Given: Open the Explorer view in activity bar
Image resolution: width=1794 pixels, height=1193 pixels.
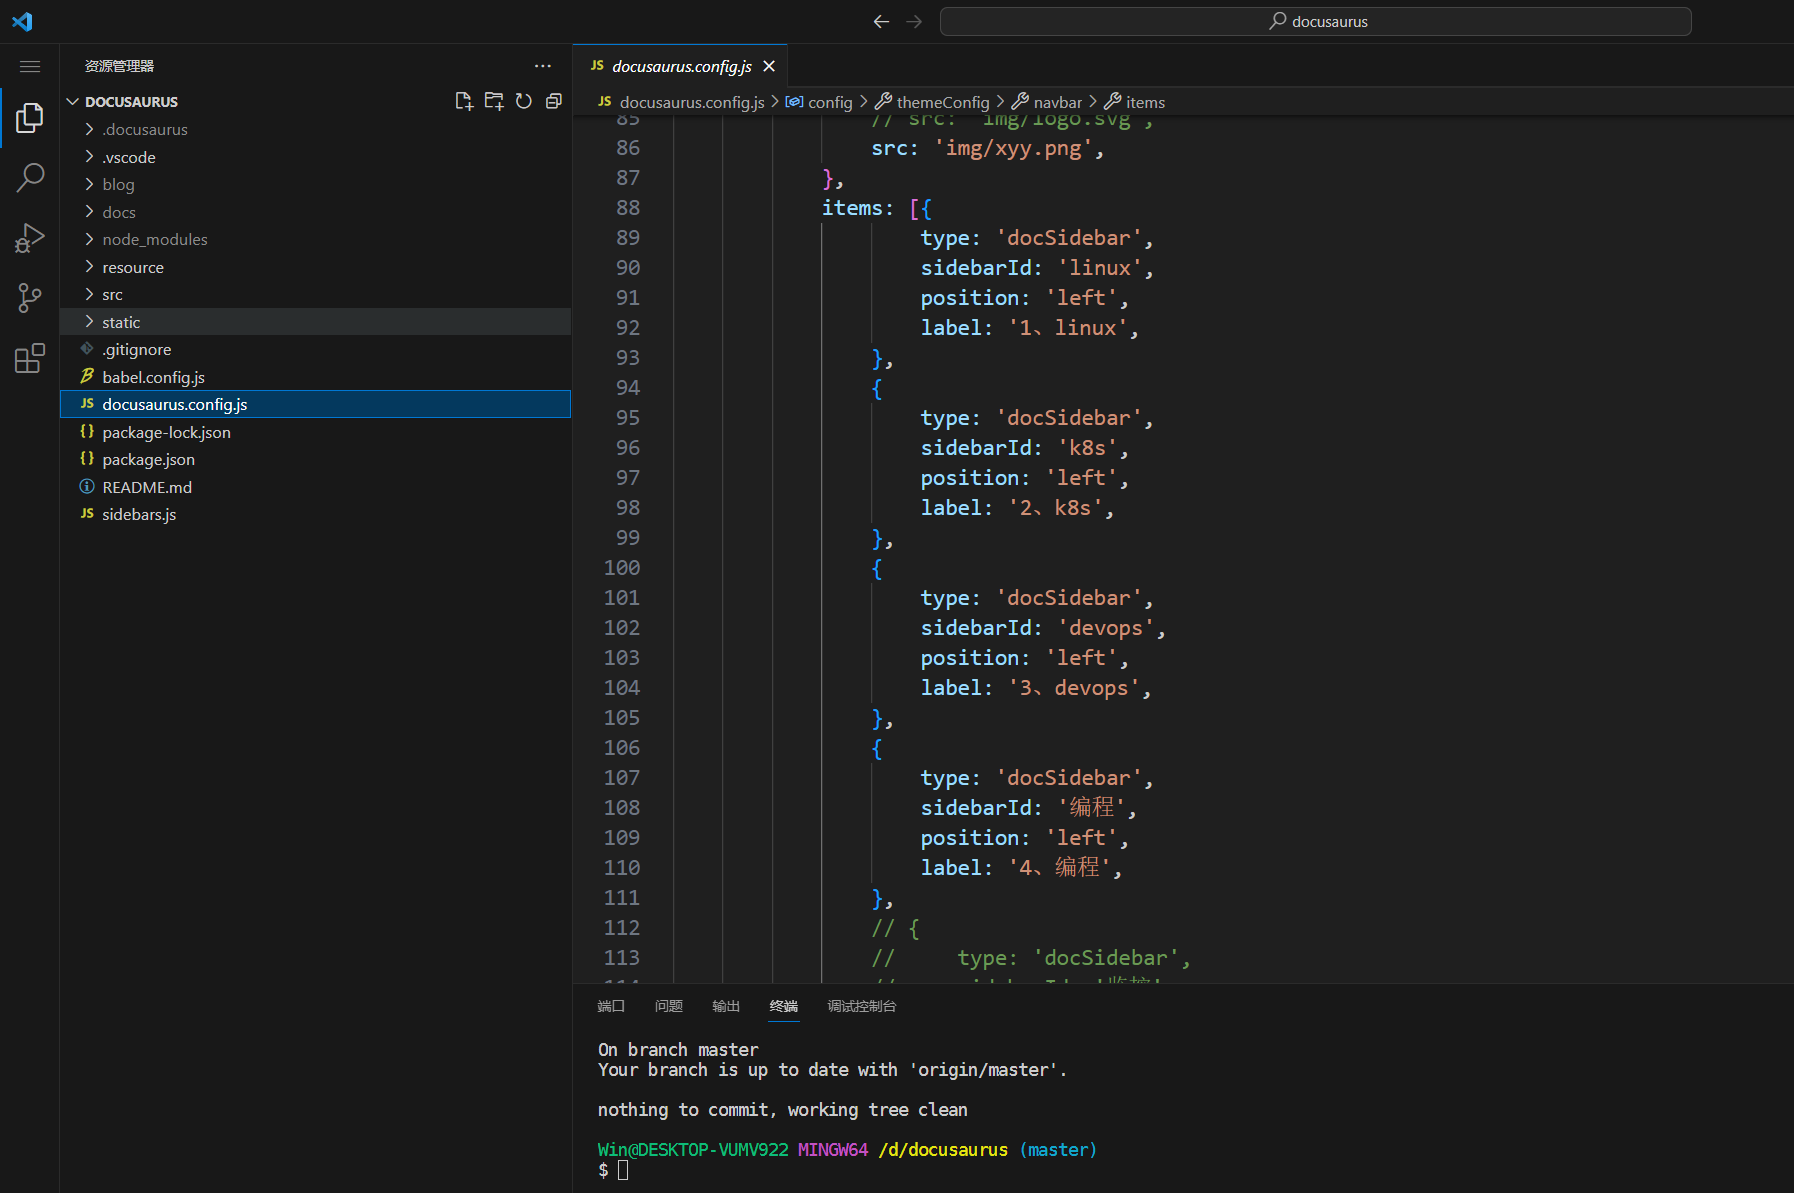Looking at the screenshot, I should click(x=30, y=118).
